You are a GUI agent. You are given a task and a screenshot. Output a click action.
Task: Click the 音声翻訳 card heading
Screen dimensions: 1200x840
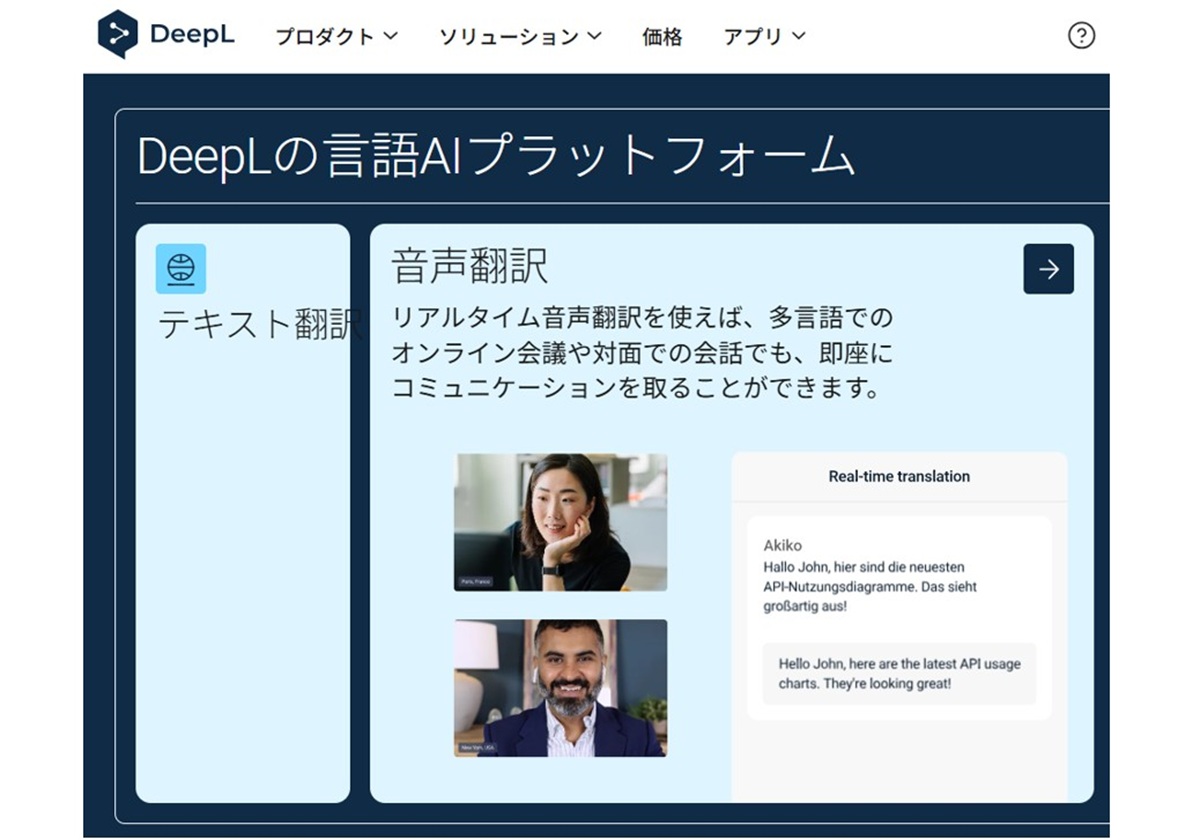tap(469, 267)
